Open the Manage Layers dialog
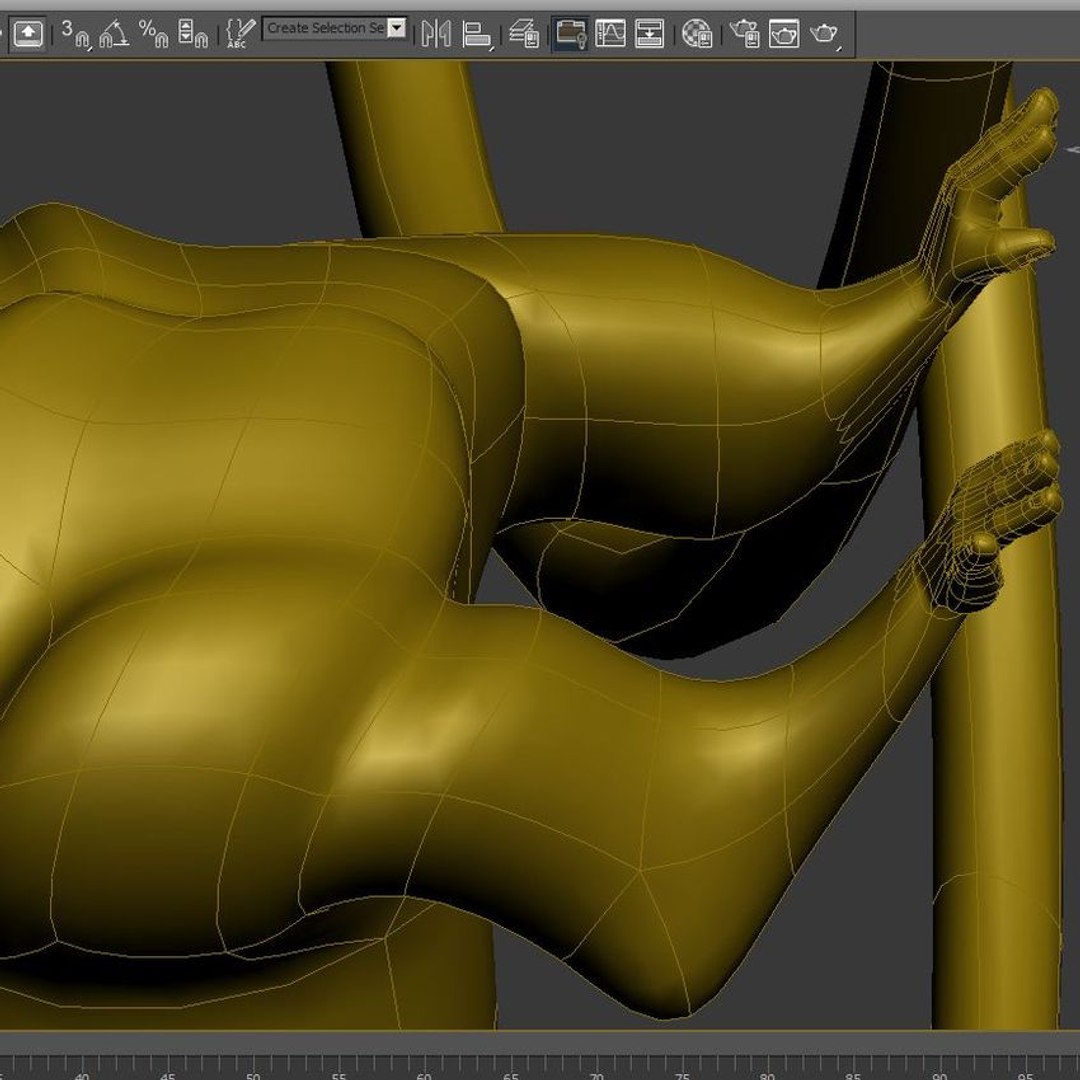 (524, 34)
